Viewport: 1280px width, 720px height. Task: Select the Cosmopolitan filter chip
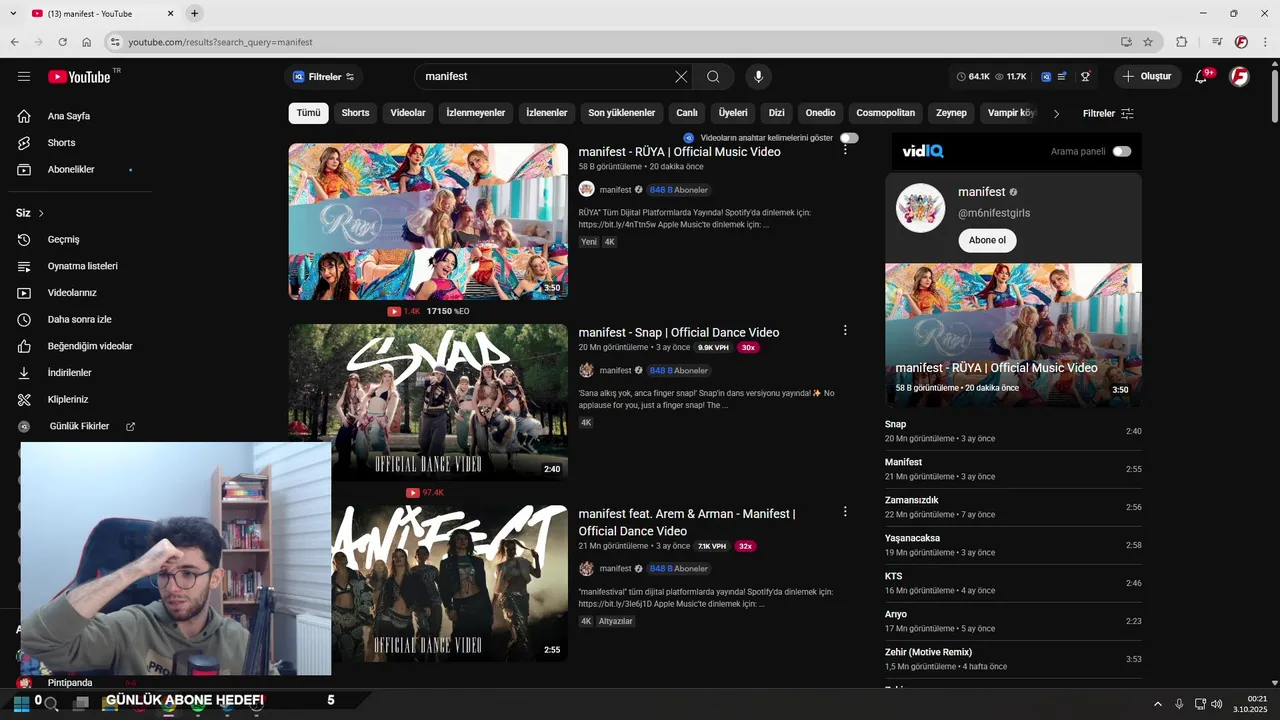click(x=885, y=113)
